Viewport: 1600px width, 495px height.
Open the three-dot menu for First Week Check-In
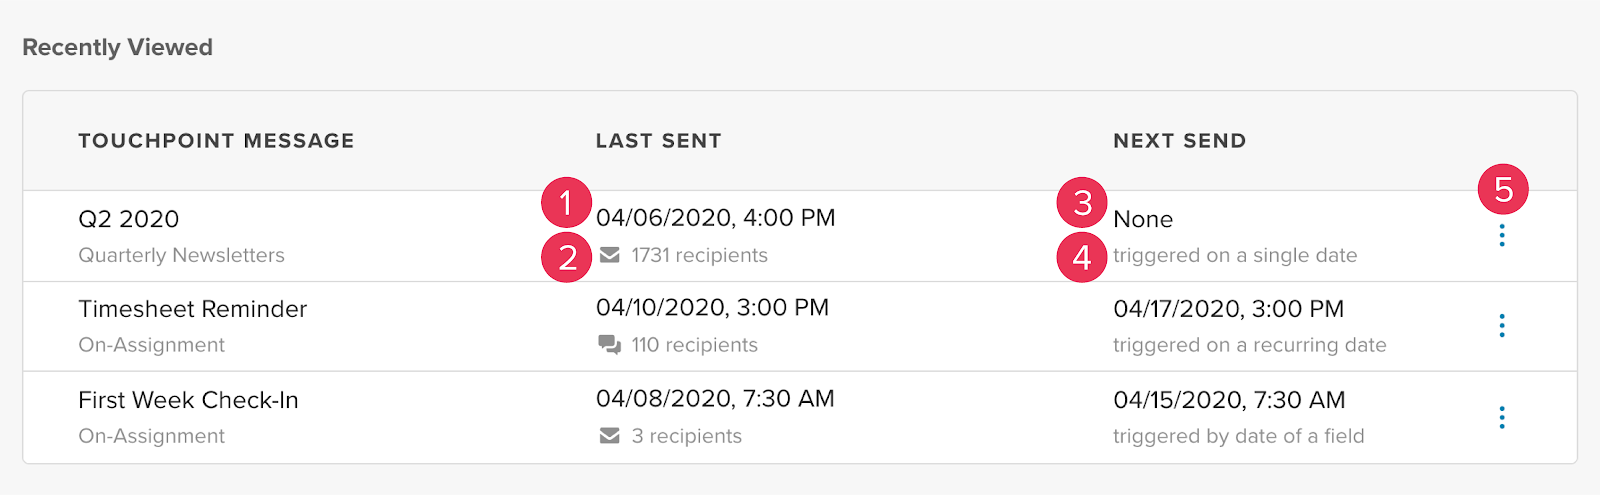pos(1501,417)
